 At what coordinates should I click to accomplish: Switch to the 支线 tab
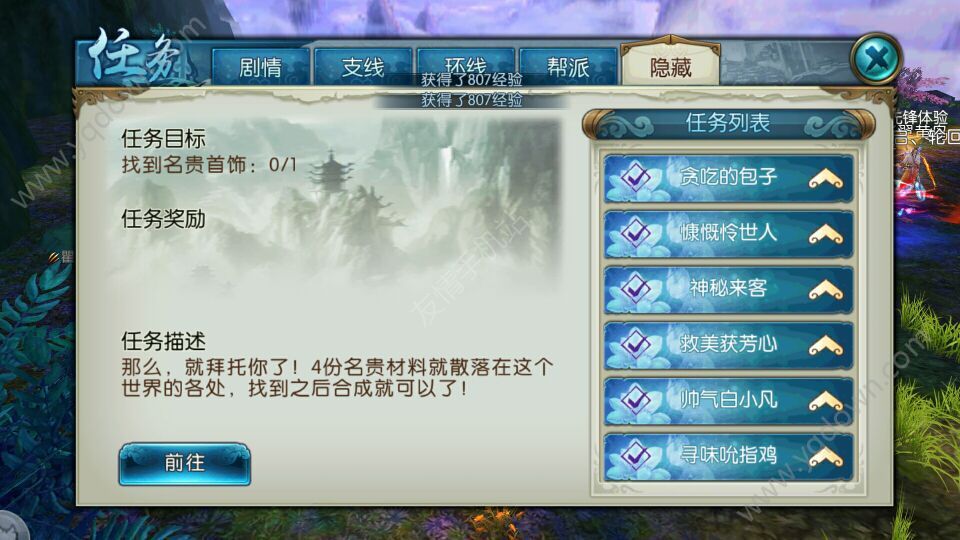pos(362,66)
